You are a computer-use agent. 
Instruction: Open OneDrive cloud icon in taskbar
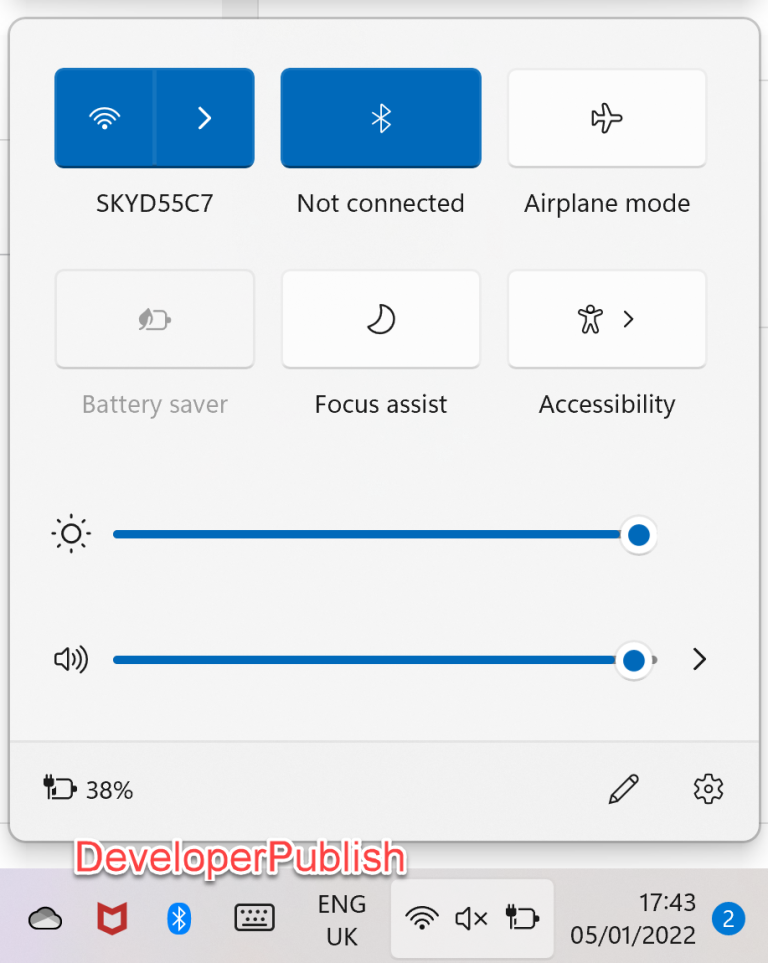coord(44,918)
